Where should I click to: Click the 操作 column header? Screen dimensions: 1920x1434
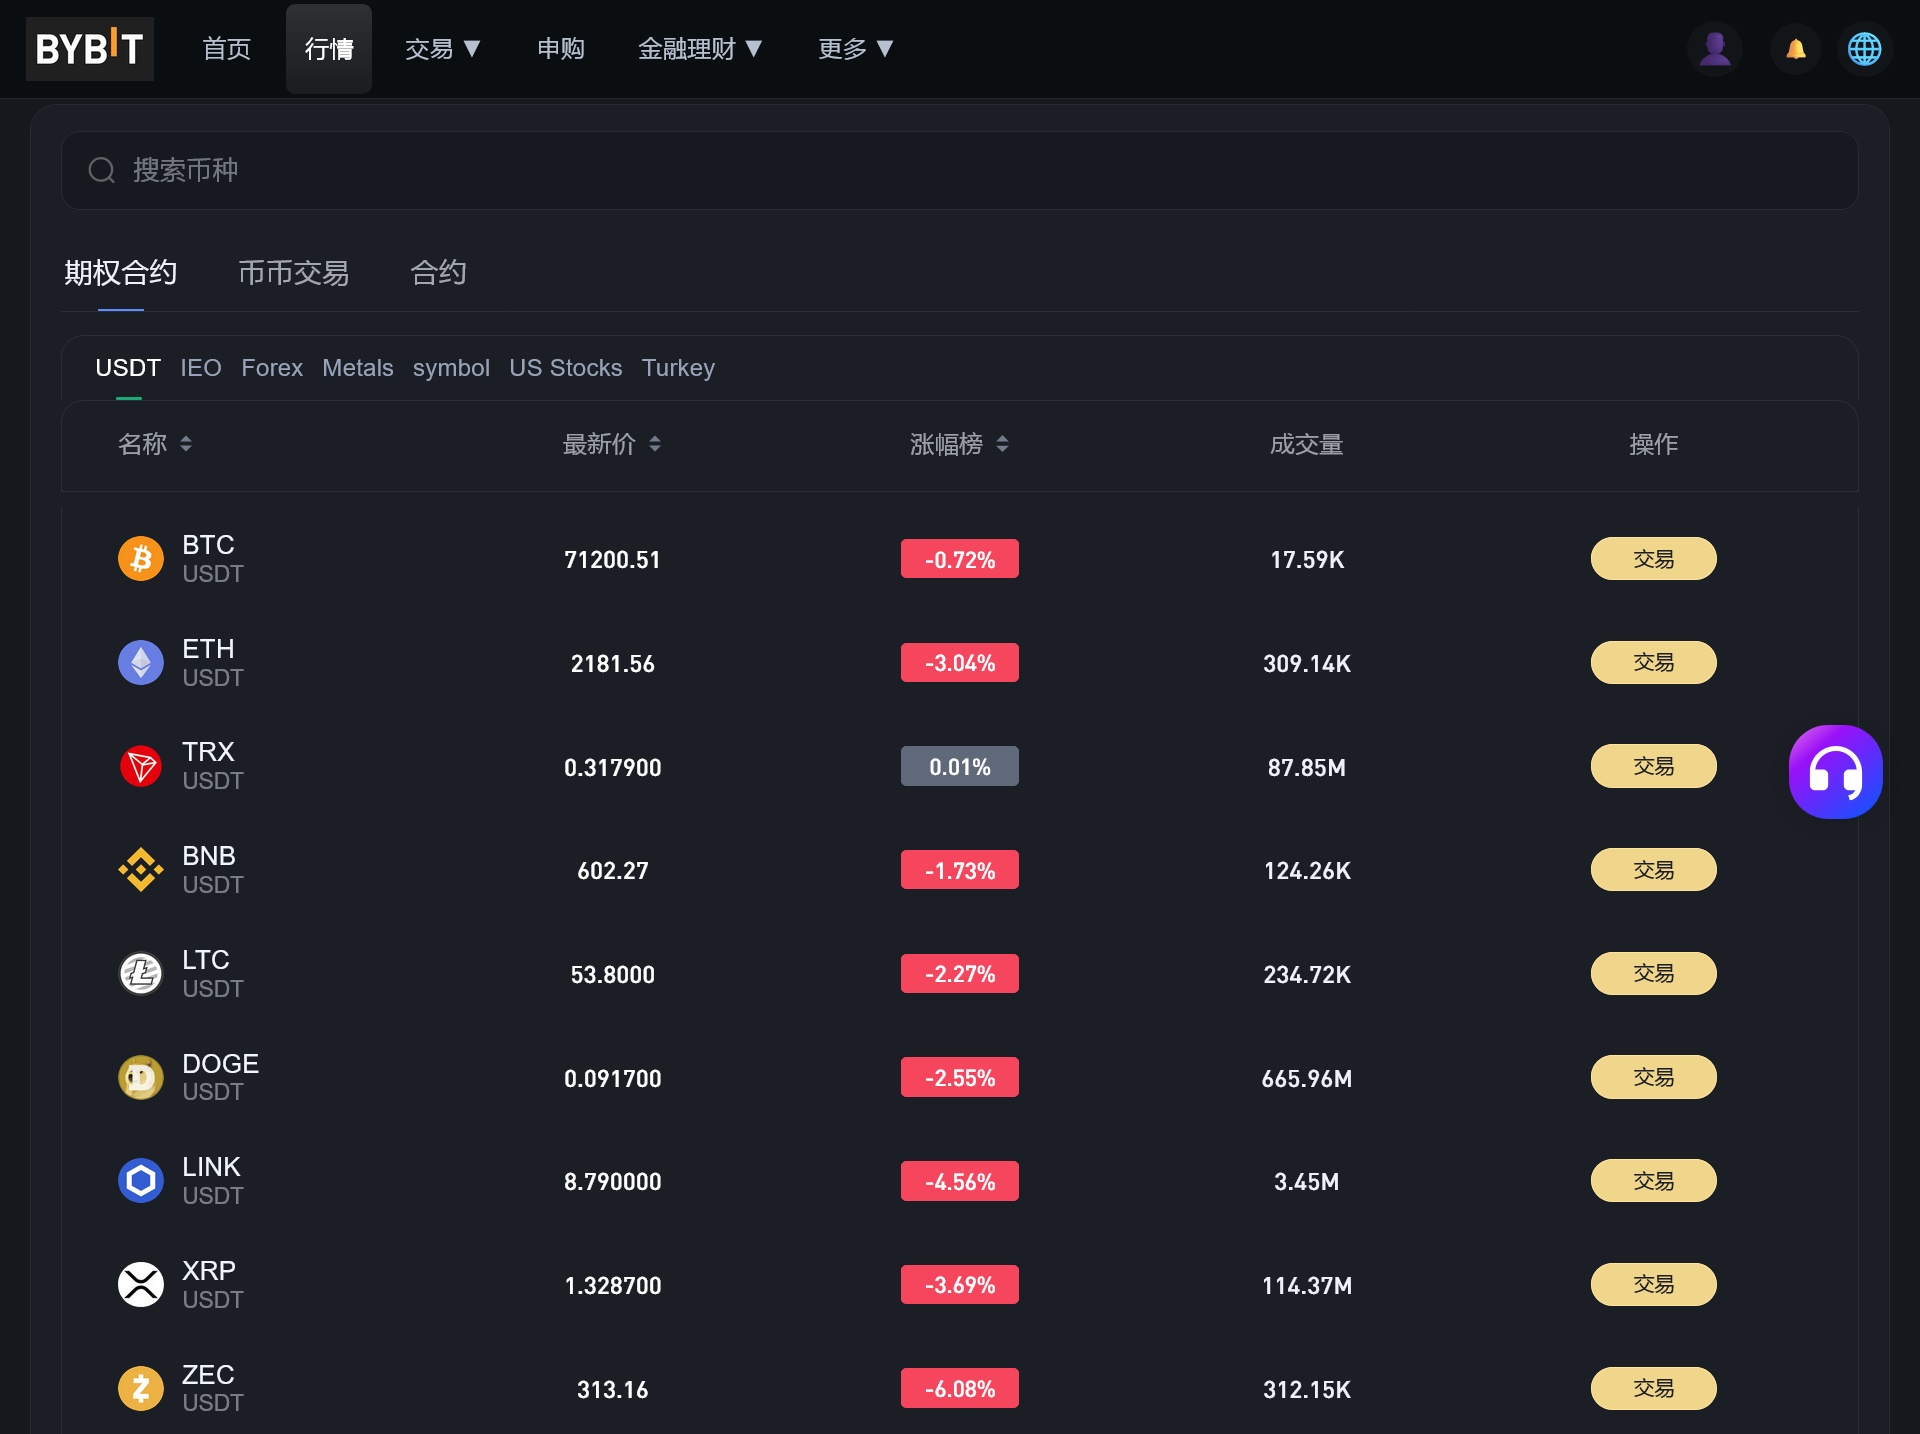tap(1654, 444)
